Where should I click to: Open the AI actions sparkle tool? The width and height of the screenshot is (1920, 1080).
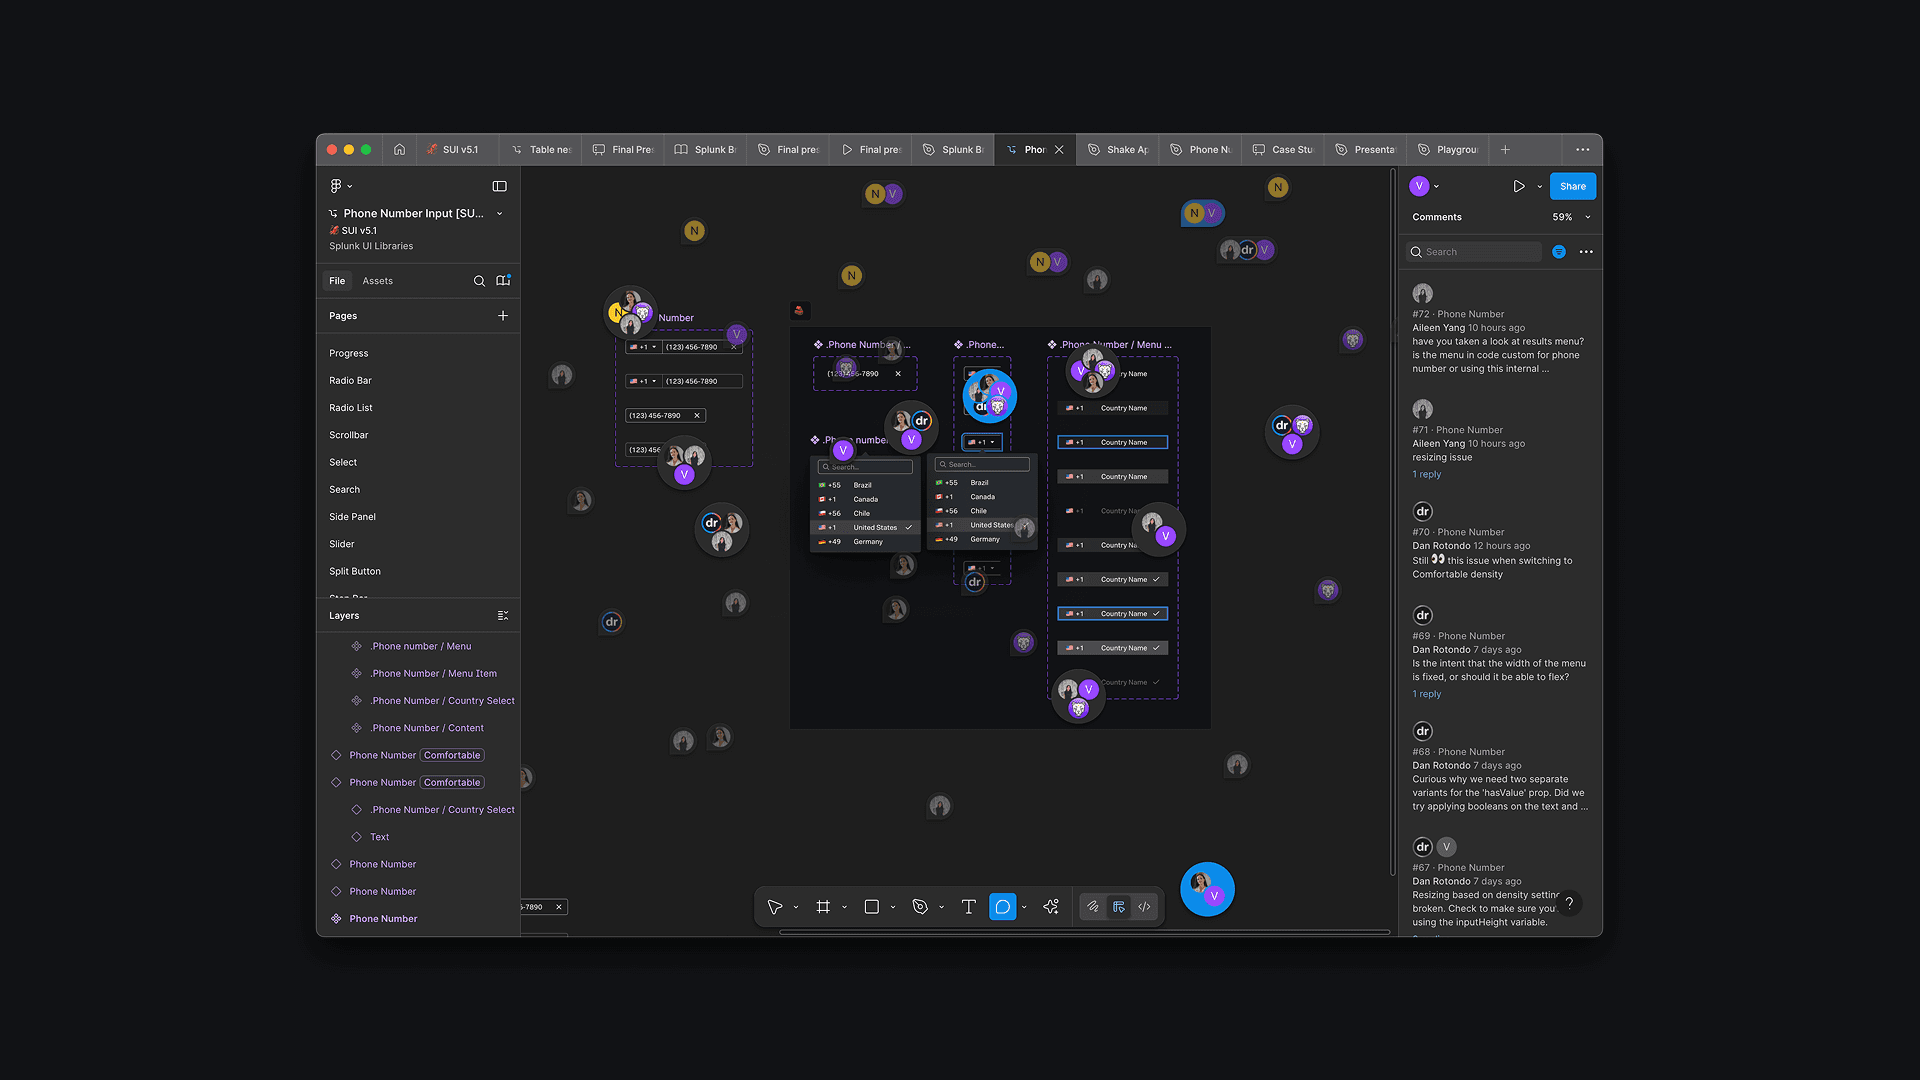point(1051,907)
